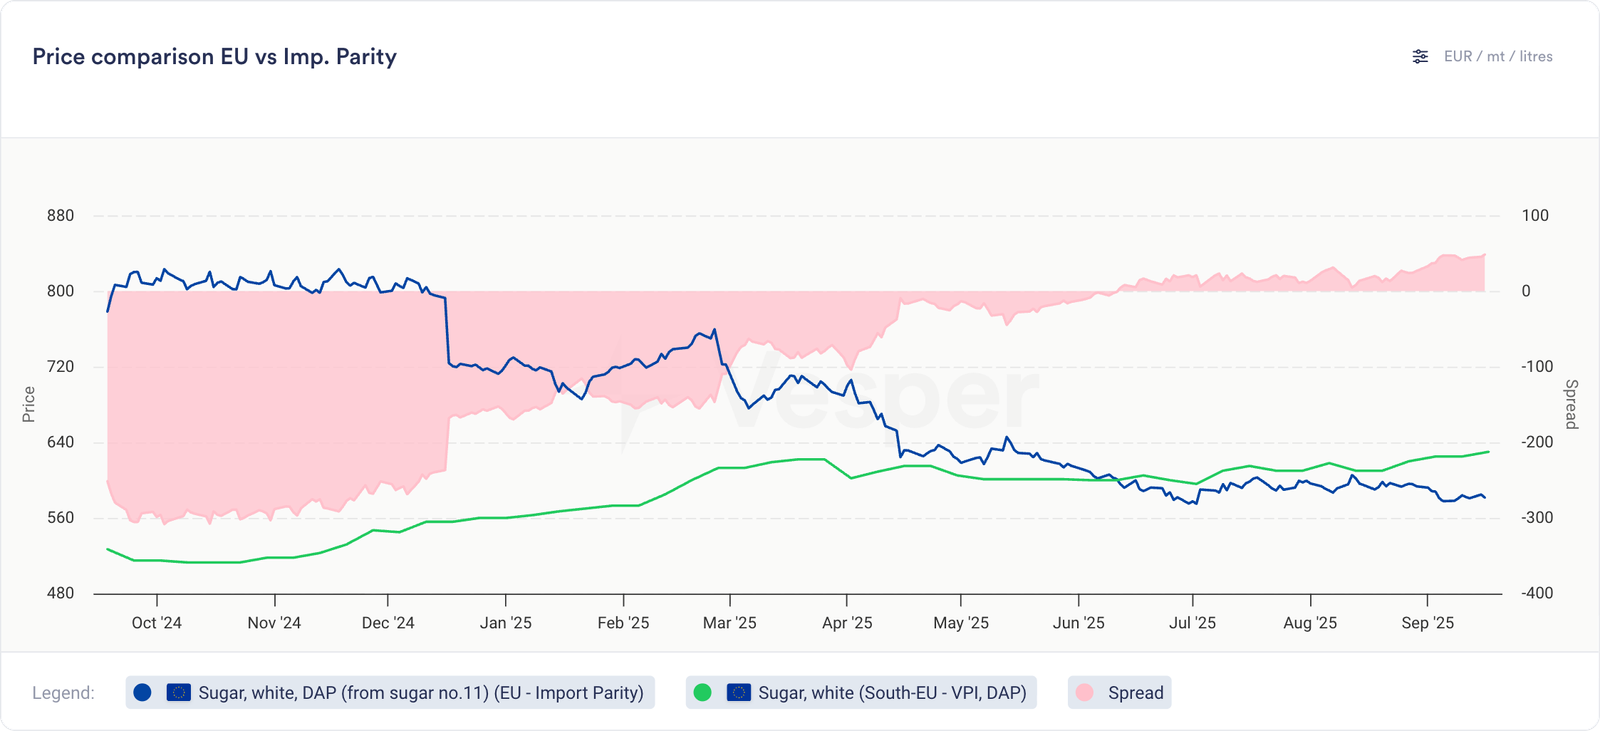Click the EU flag beside Import Parity legend
The height and width of the screenshot is (731, 1600).
tap(179, 692)
